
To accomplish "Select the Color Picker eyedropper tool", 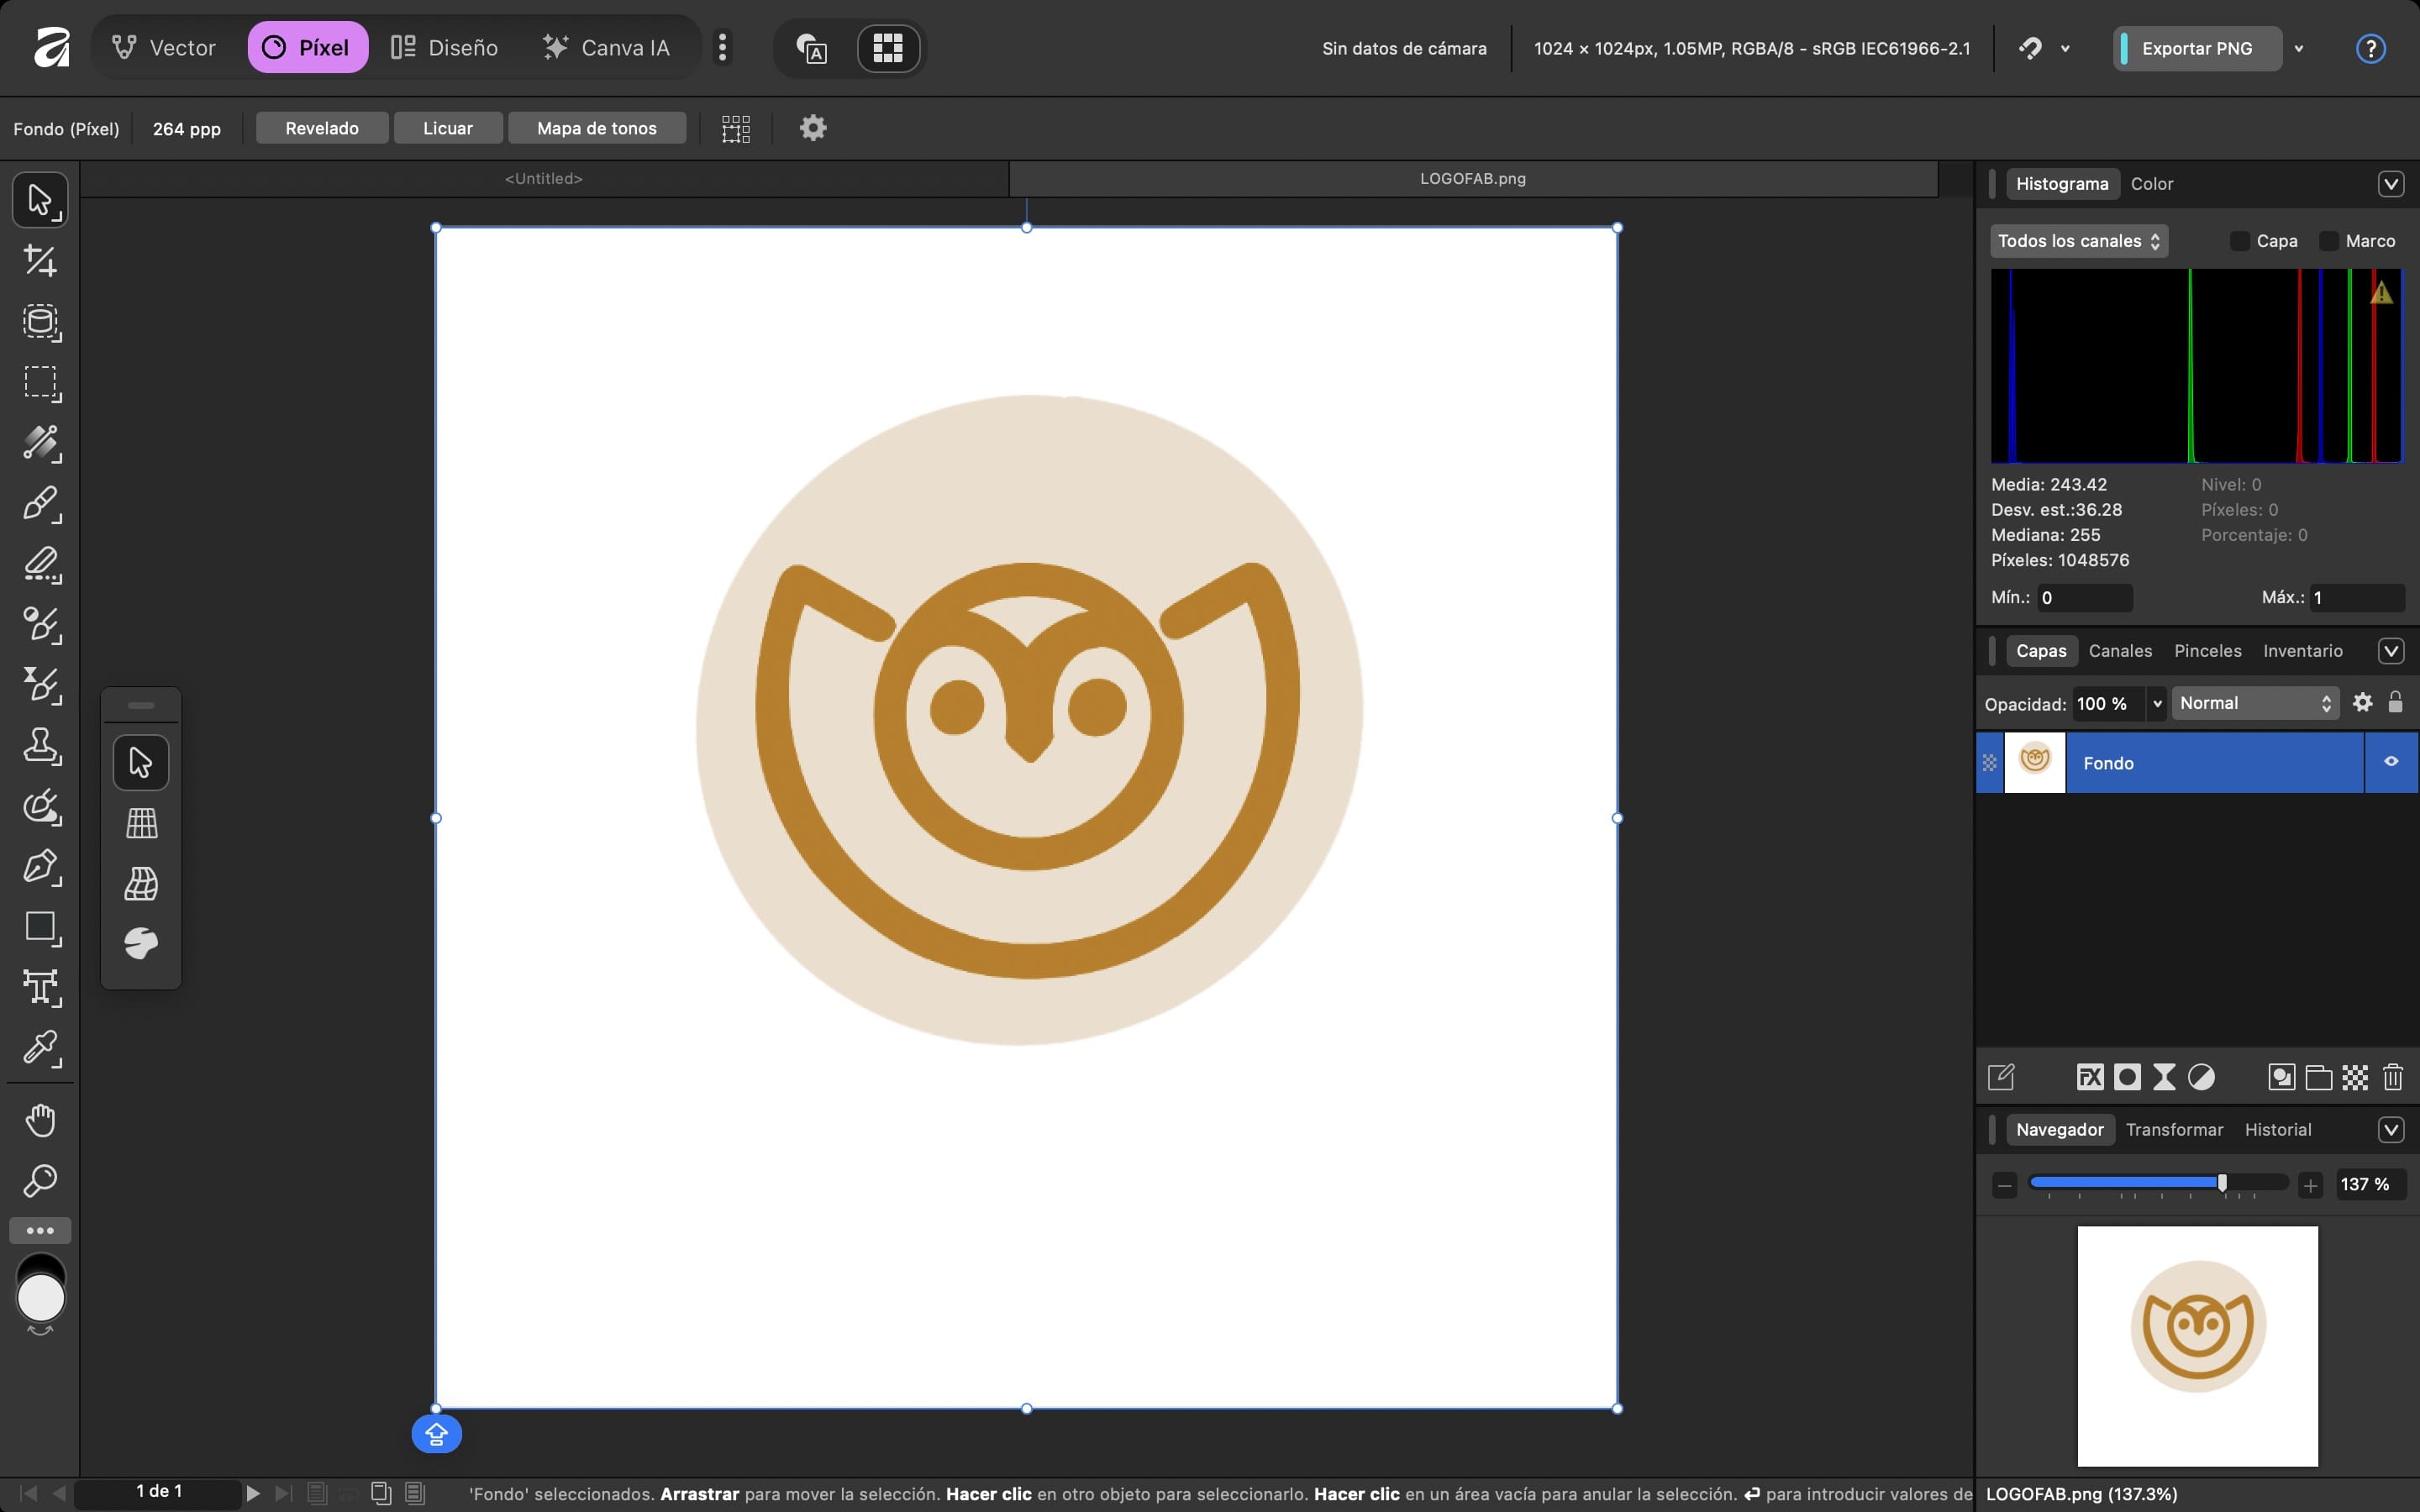I will [x=40, y=1048].
